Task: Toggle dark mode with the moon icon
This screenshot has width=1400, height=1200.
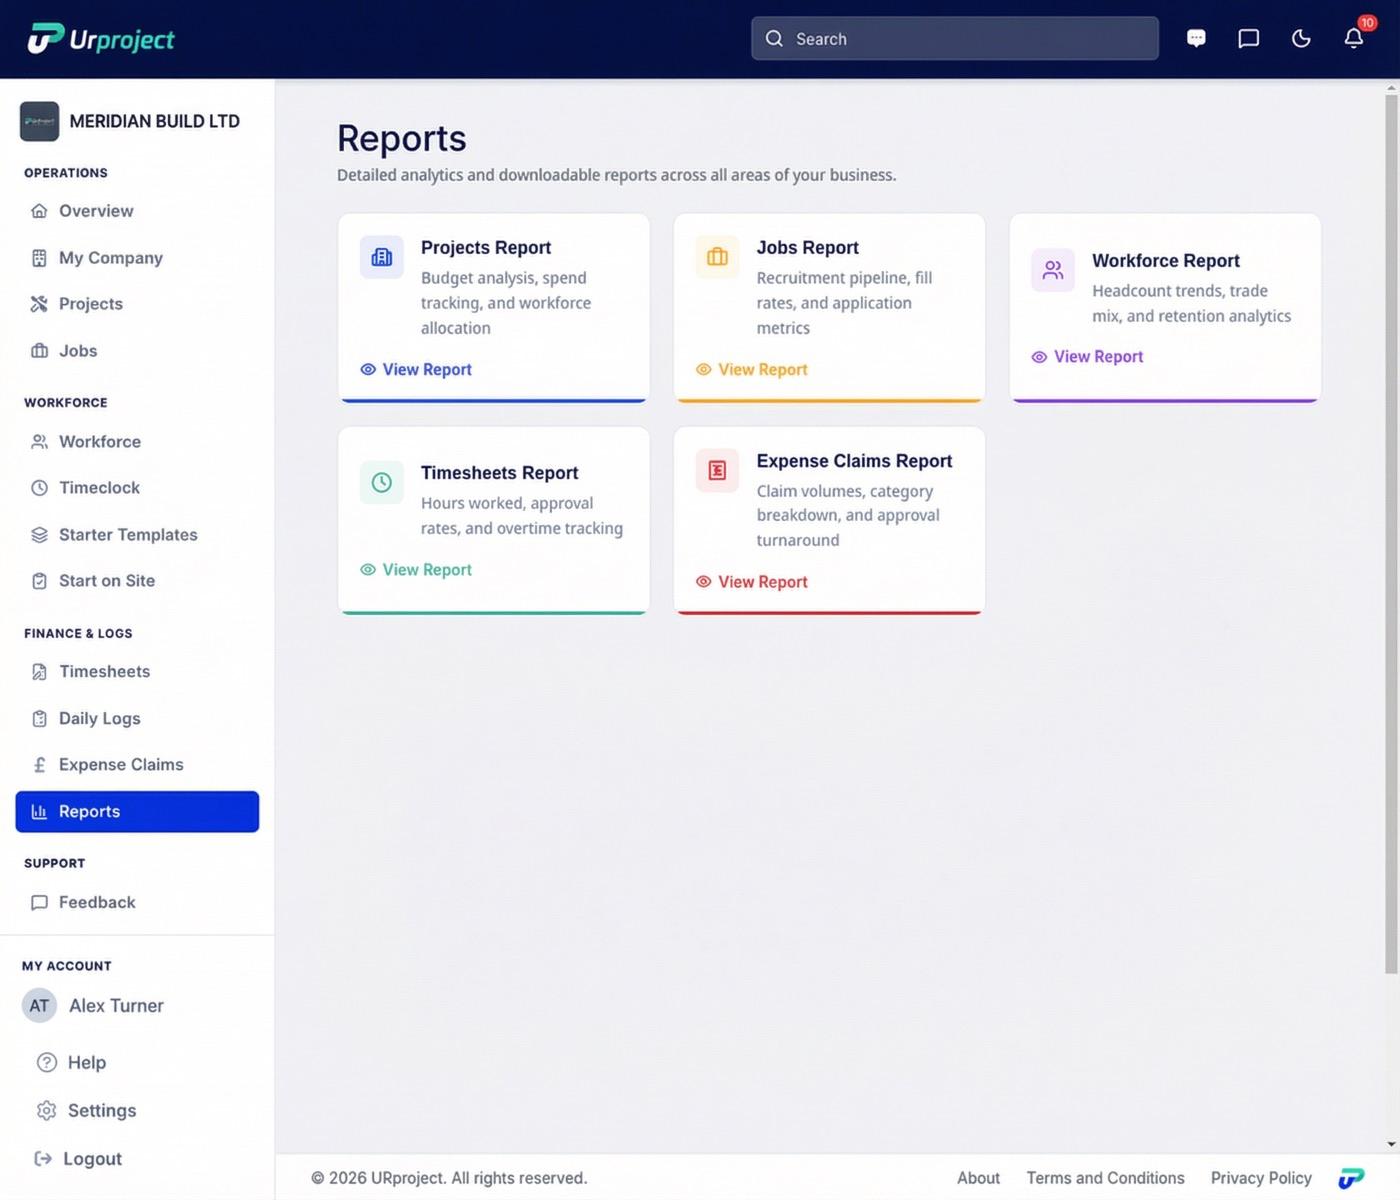Action: pyautogui.click(x=1301, y=39)
